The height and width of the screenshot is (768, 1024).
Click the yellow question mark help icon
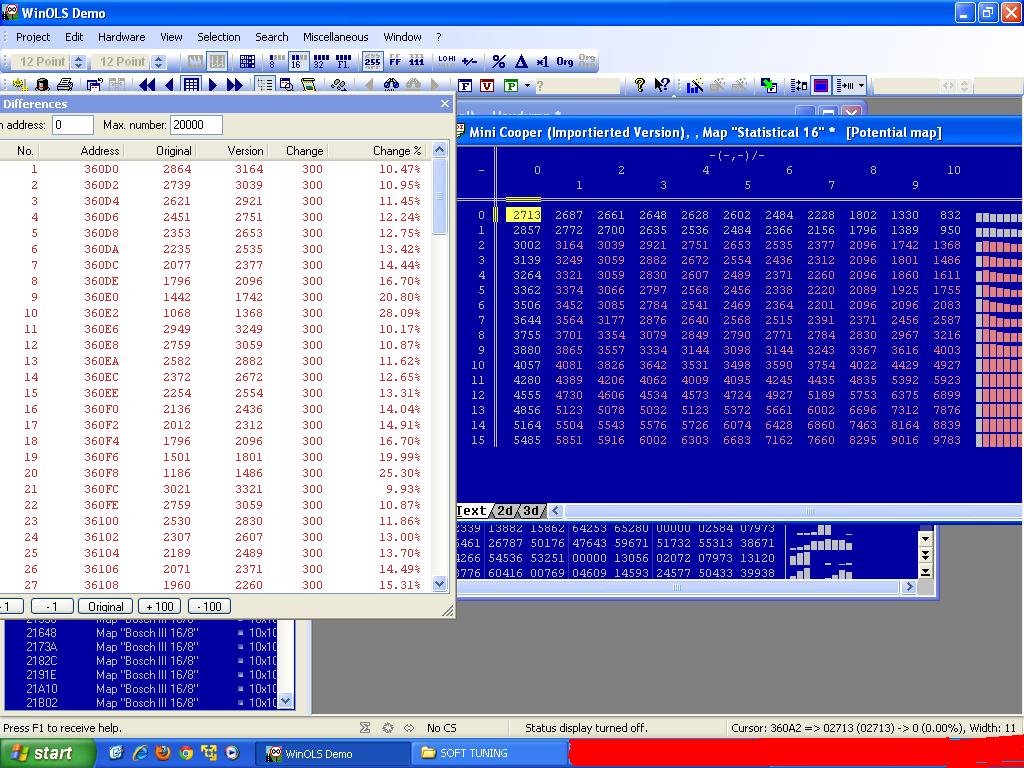pos(640,85)
